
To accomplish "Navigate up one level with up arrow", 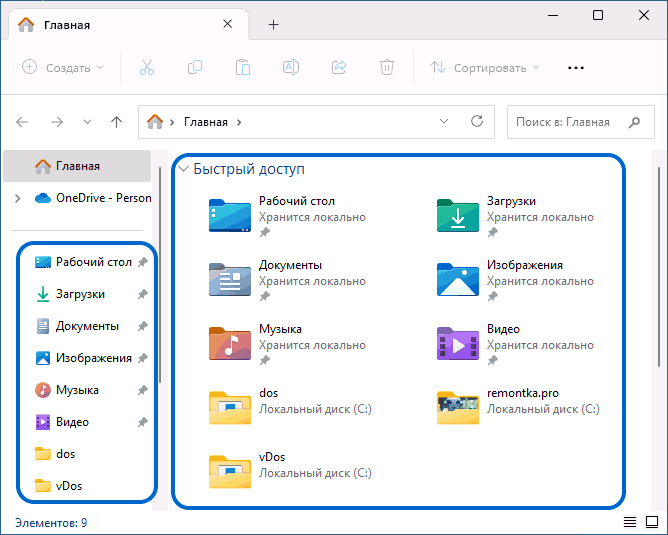I will click(x=116, y=122).
